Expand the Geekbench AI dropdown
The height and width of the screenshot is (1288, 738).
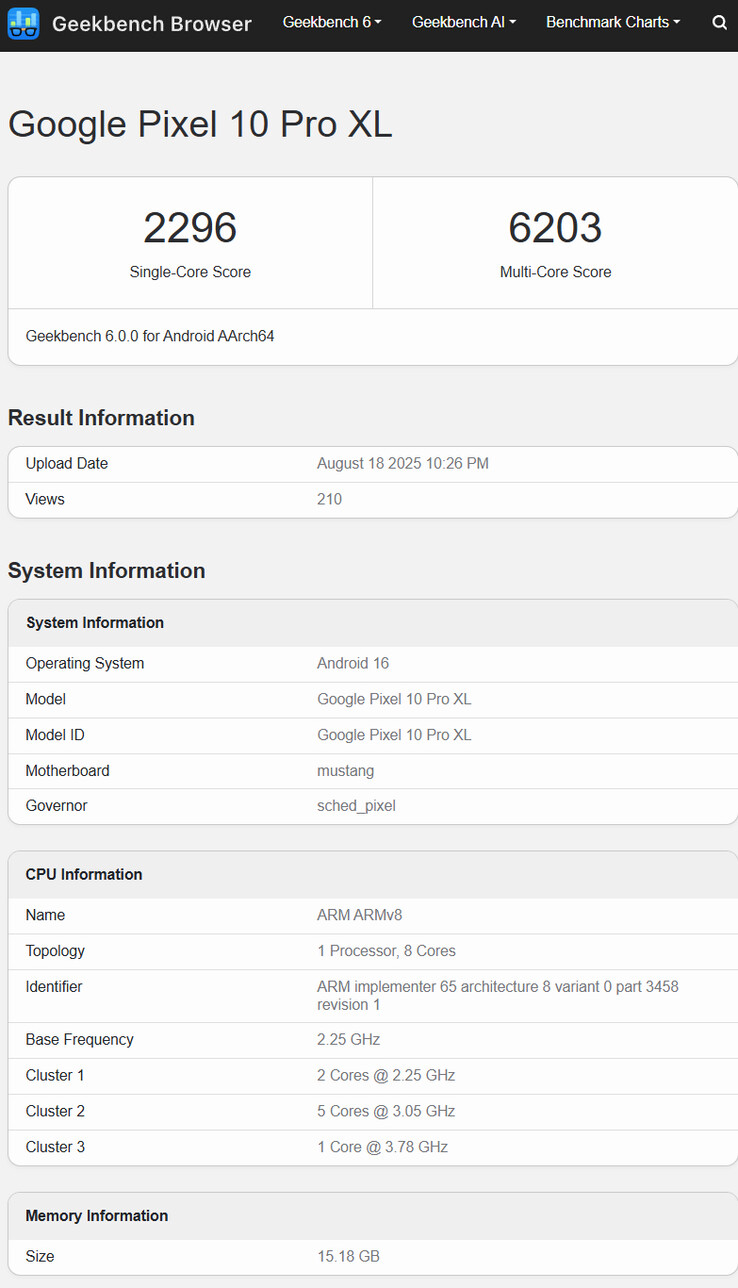pos(464,22)
